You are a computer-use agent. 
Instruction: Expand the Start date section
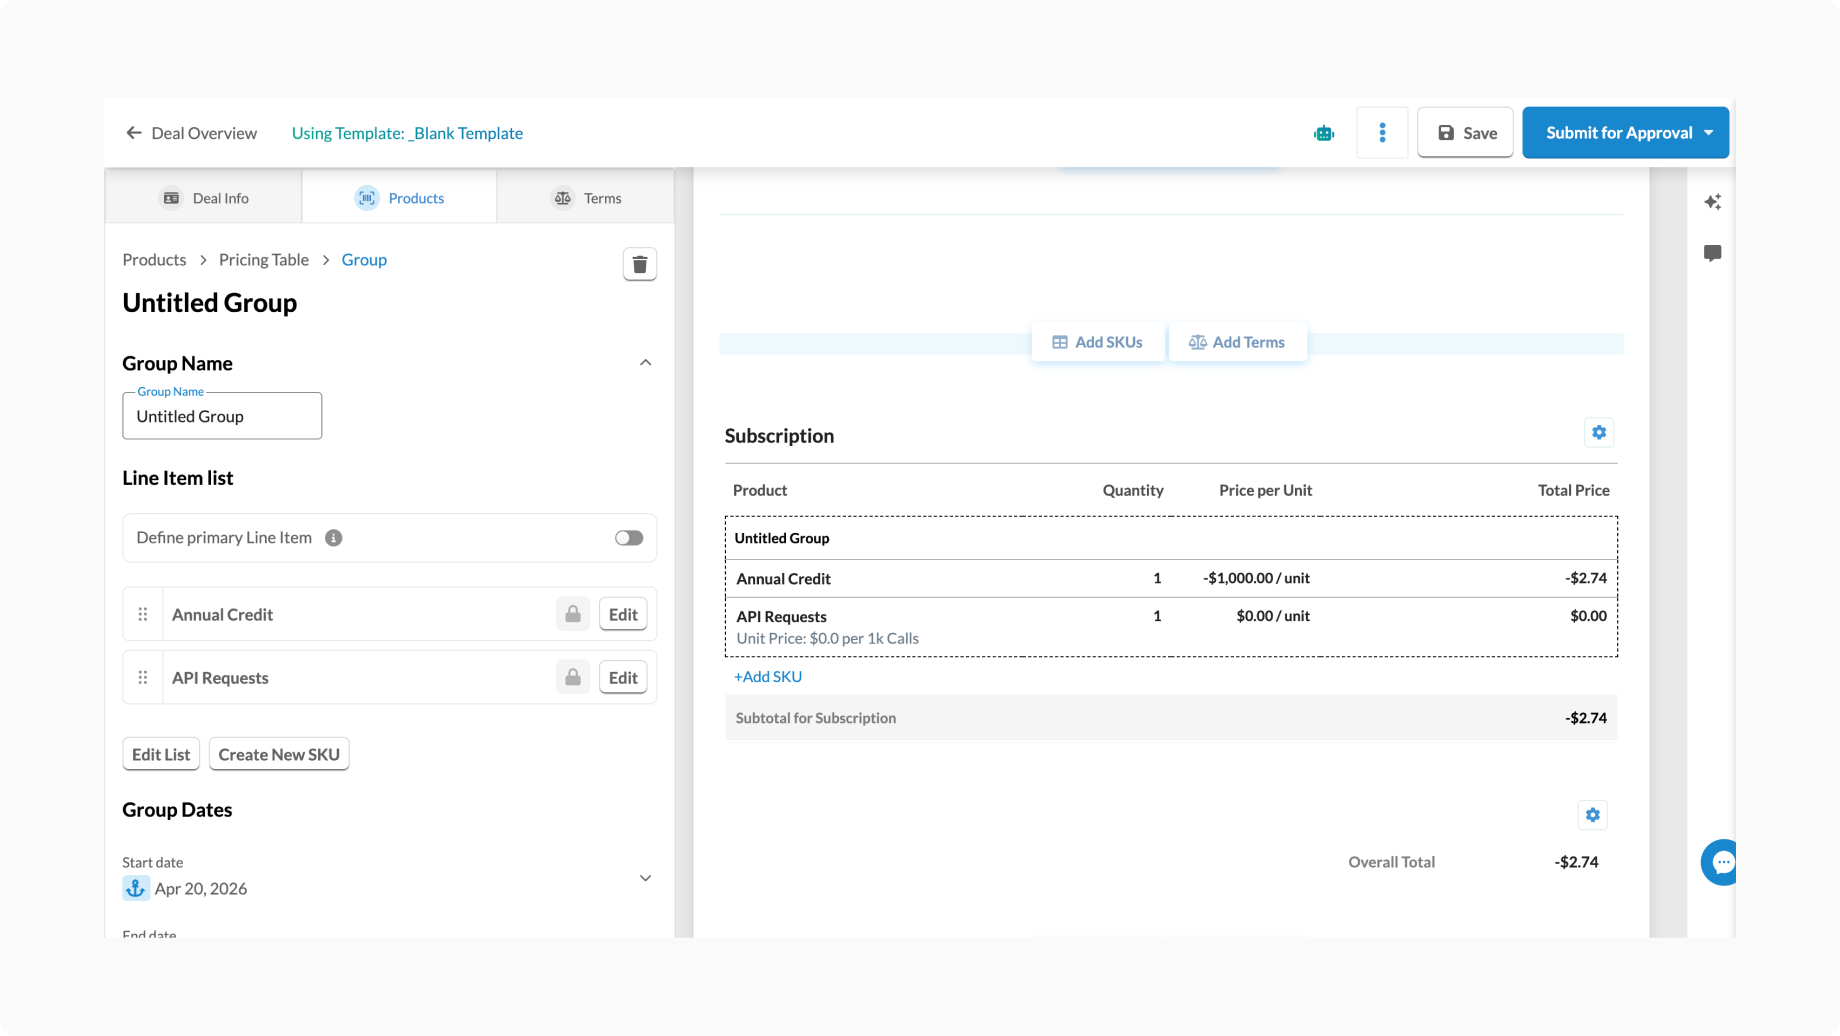tap(645, 878)
